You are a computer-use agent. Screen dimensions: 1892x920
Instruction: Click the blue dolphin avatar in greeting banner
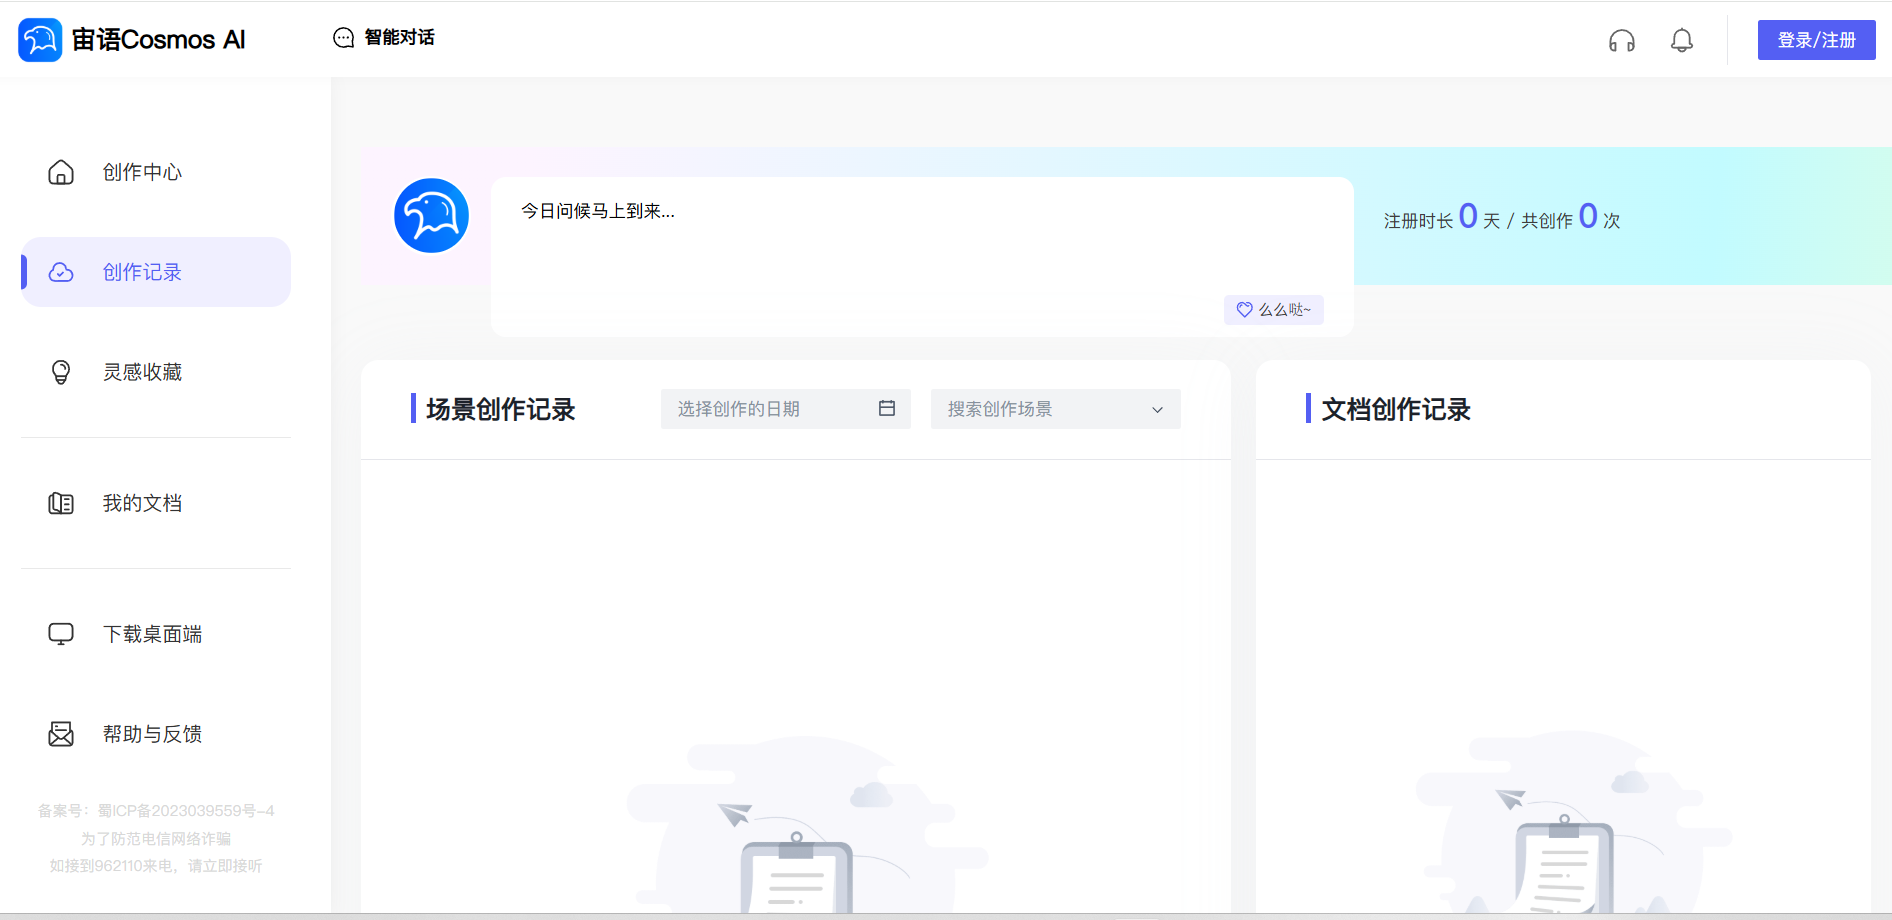(x=431, y=215)
